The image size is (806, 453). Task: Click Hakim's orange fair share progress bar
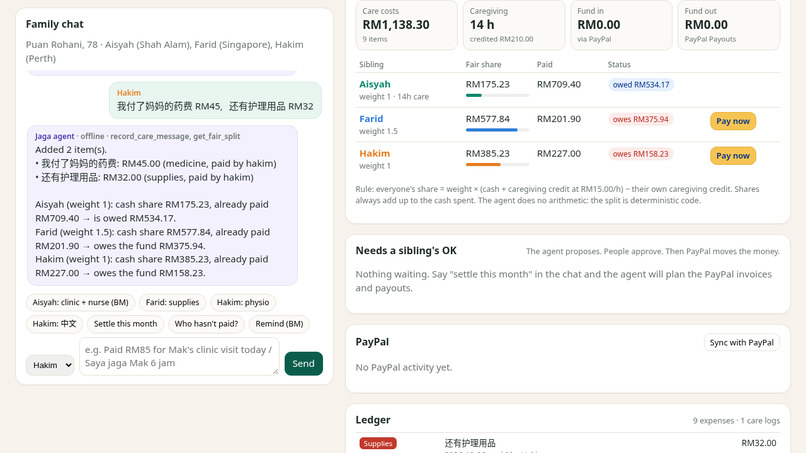[x=497, y=165]
